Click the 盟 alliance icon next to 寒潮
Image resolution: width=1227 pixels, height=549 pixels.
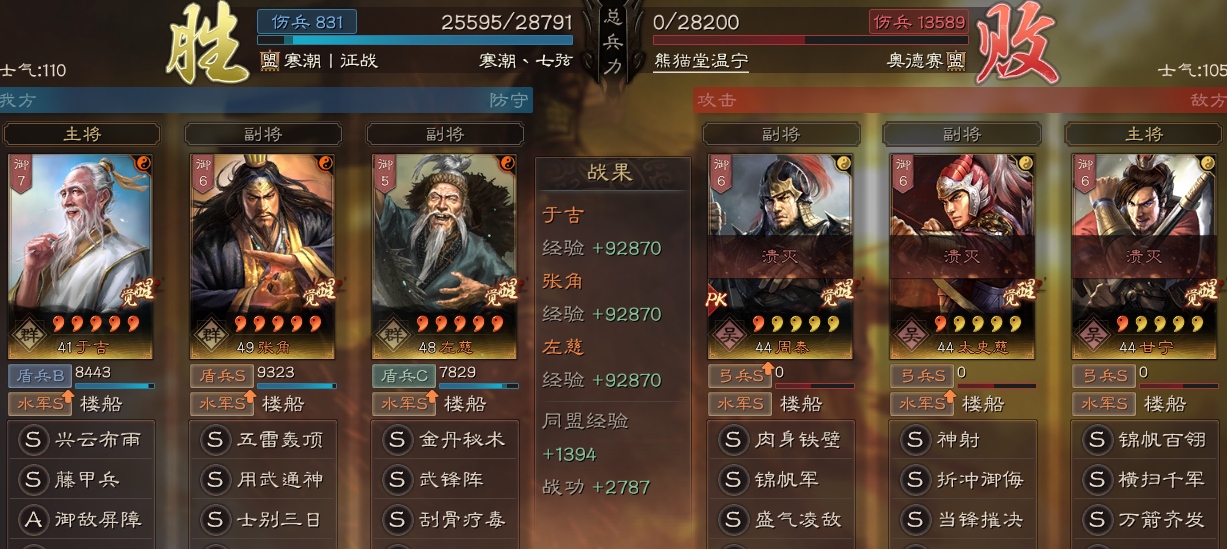269,61
